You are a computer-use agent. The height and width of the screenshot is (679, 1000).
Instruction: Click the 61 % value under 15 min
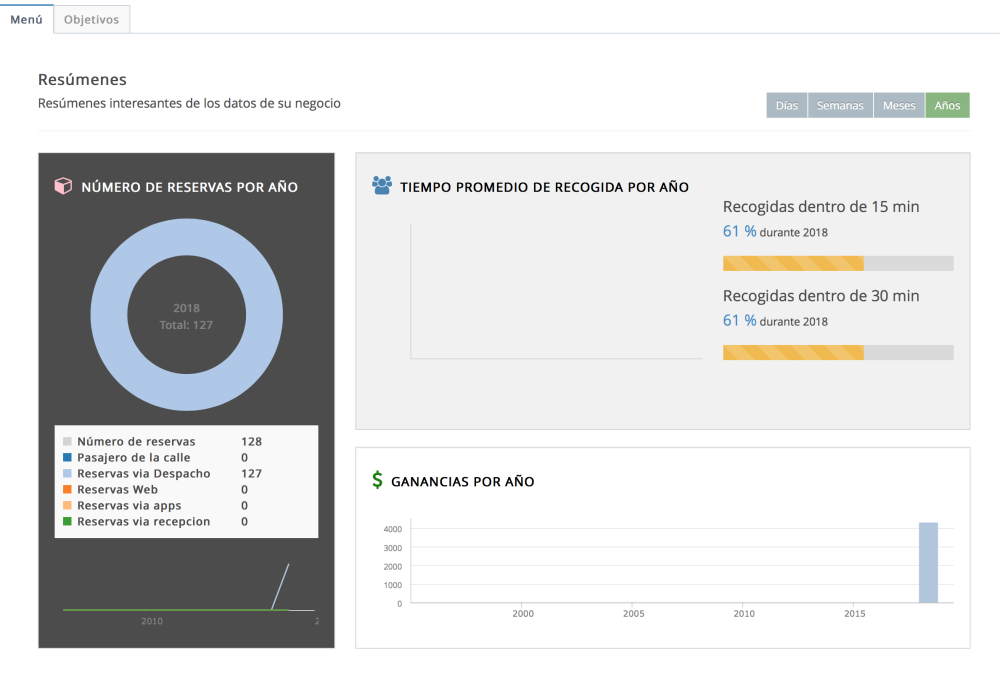pyautogui.click(x=739, y=231)
